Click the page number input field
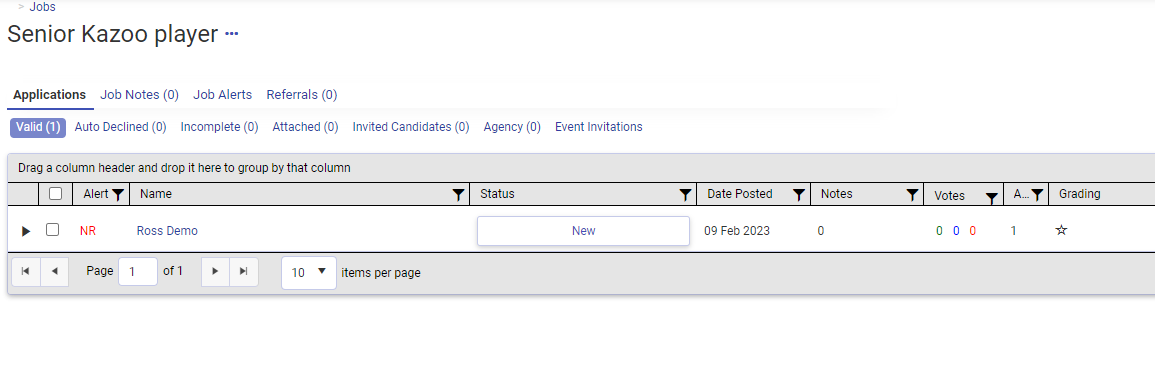The height and width of the screenshot is (378, 1155). 138,271
